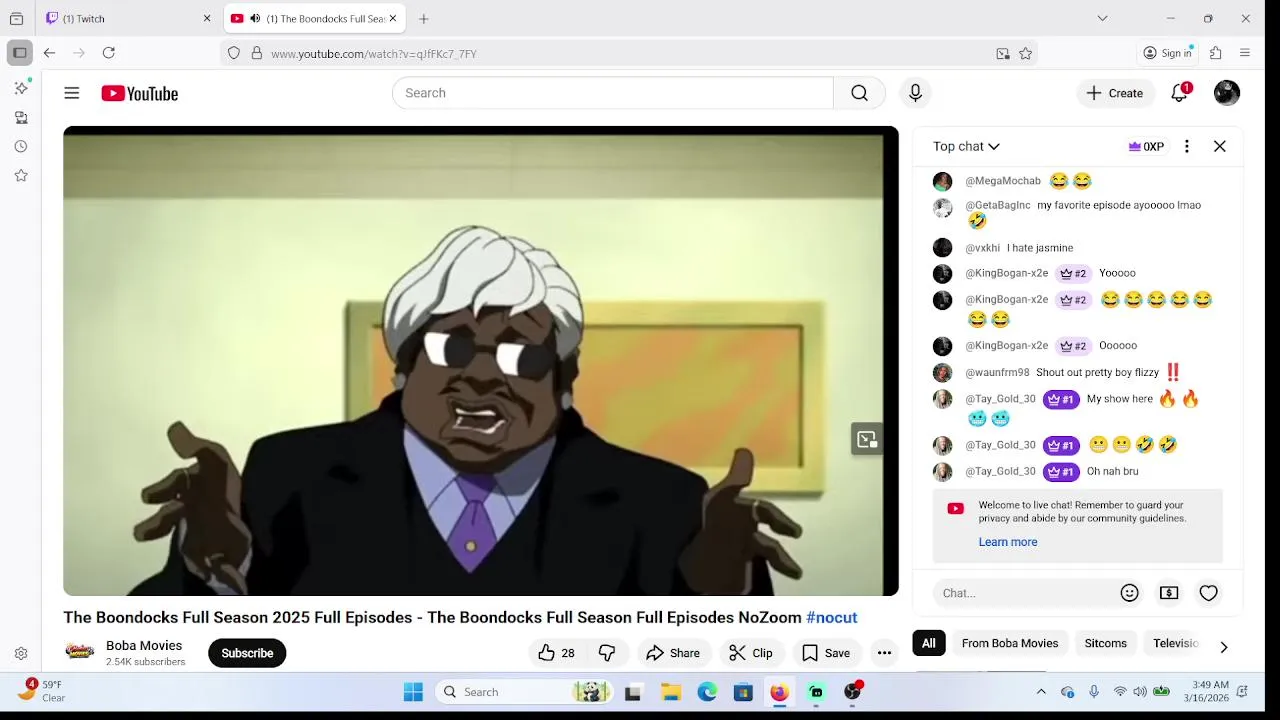Open a new browser tab
This screenshot has height=720, width=1280.
[x=424, y=18]
